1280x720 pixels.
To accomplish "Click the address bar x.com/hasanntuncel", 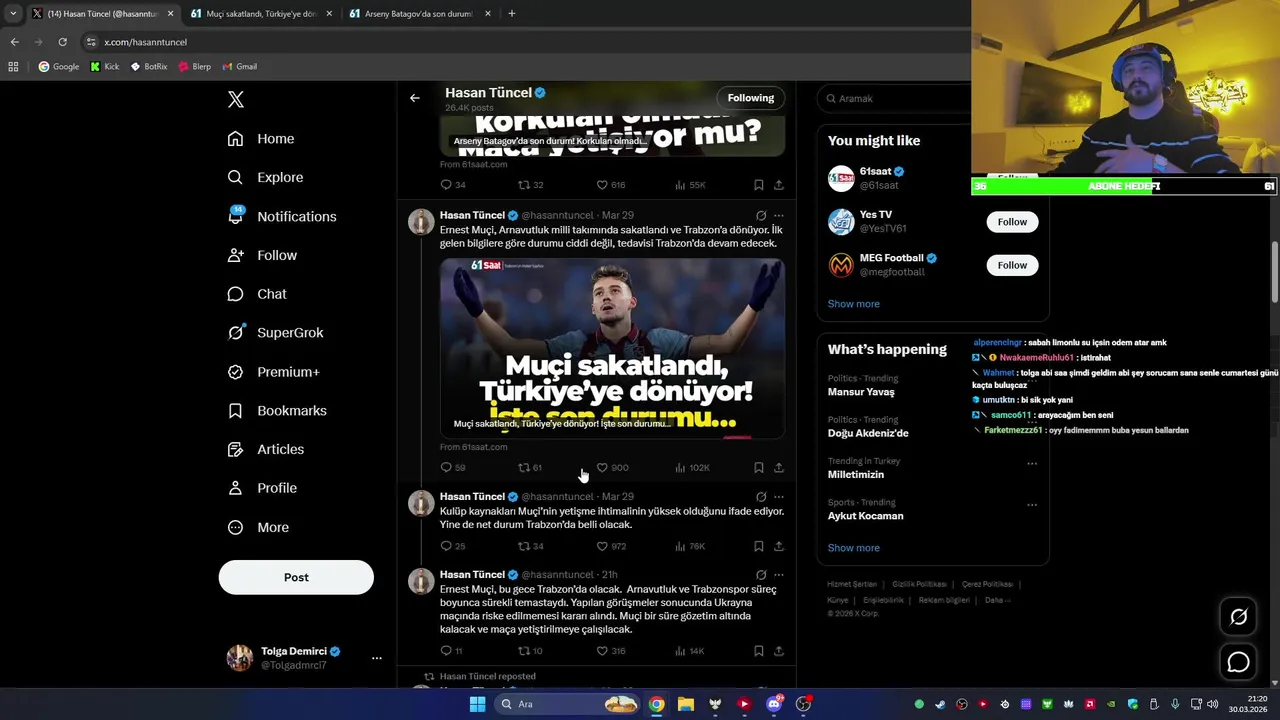I will click(x=145, y=42).
